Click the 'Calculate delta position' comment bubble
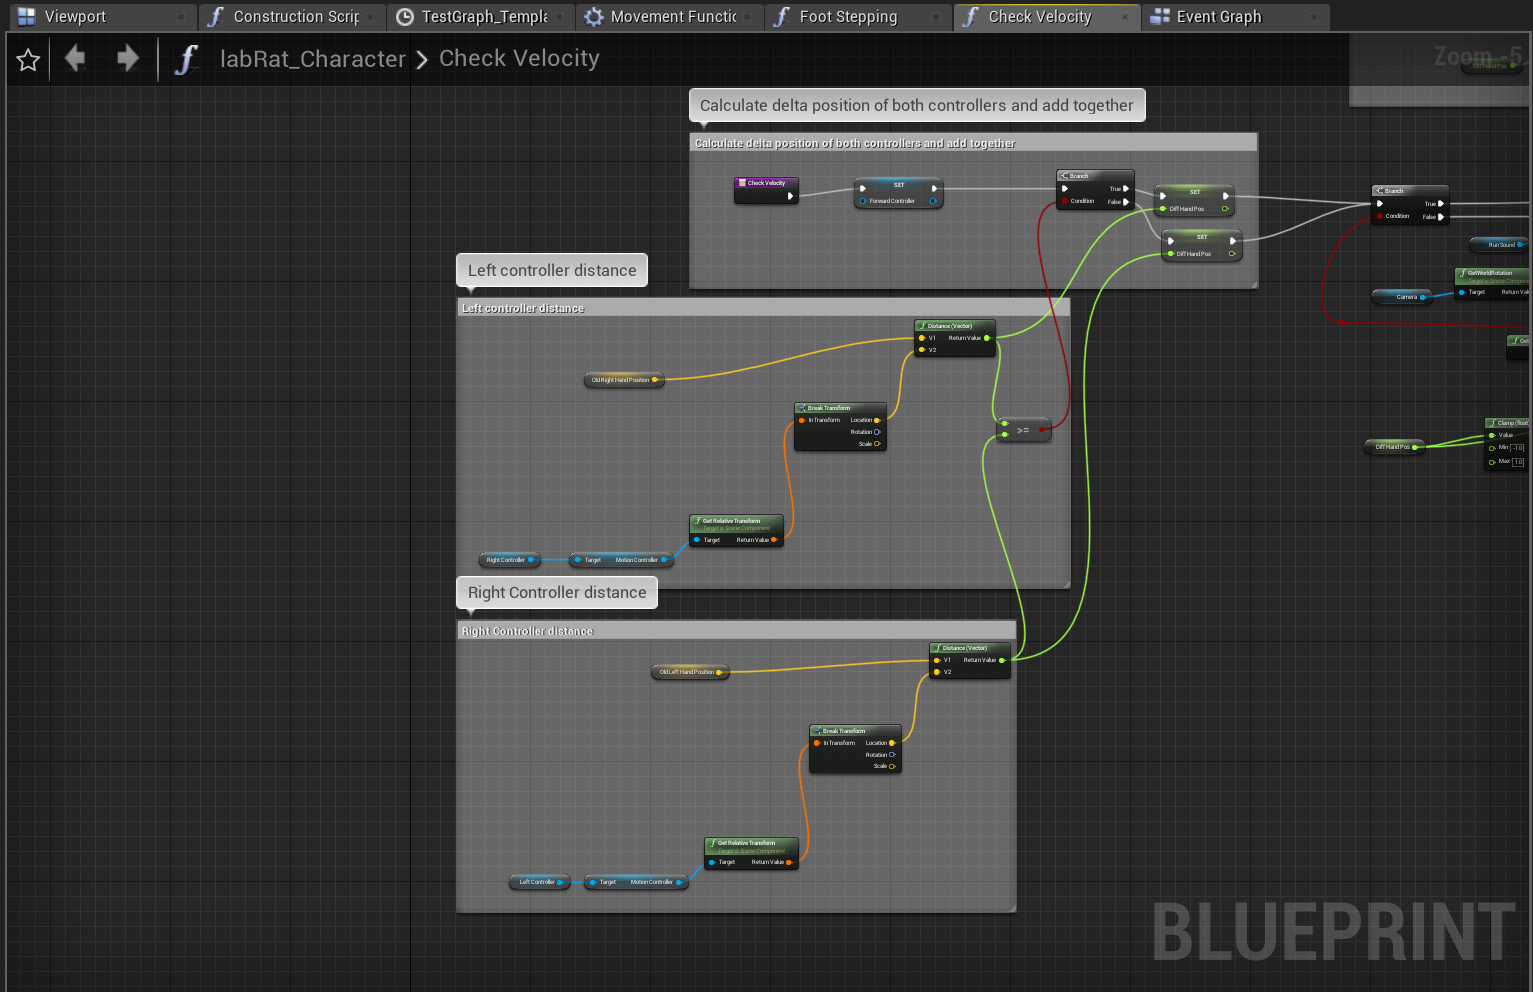 [917, 105]
